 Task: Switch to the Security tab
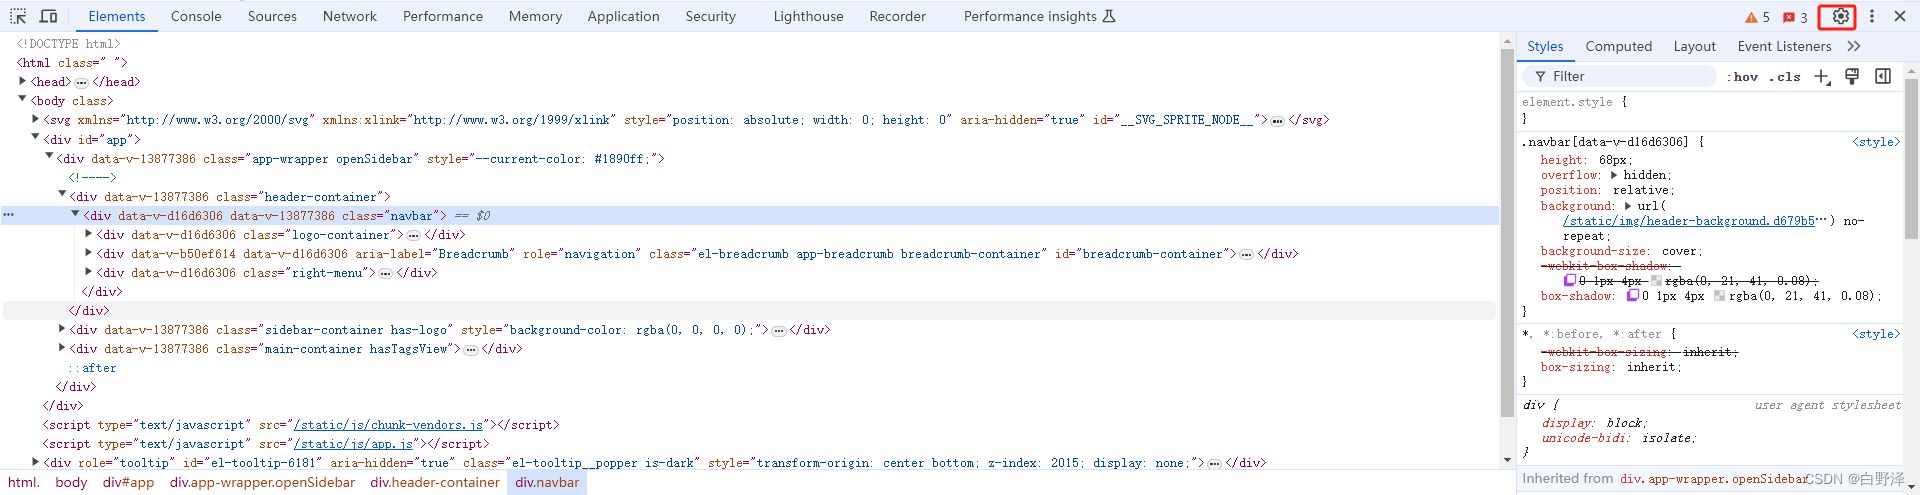coord(710,16)
